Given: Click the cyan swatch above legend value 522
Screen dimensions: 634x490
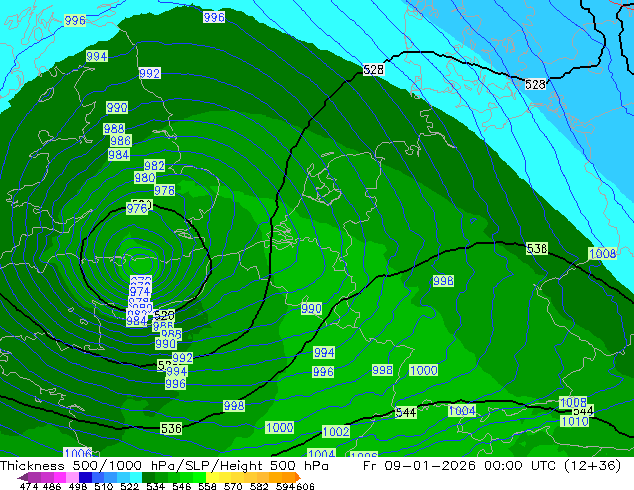Looking at the screenshot, I should click(x=136, y=477).
